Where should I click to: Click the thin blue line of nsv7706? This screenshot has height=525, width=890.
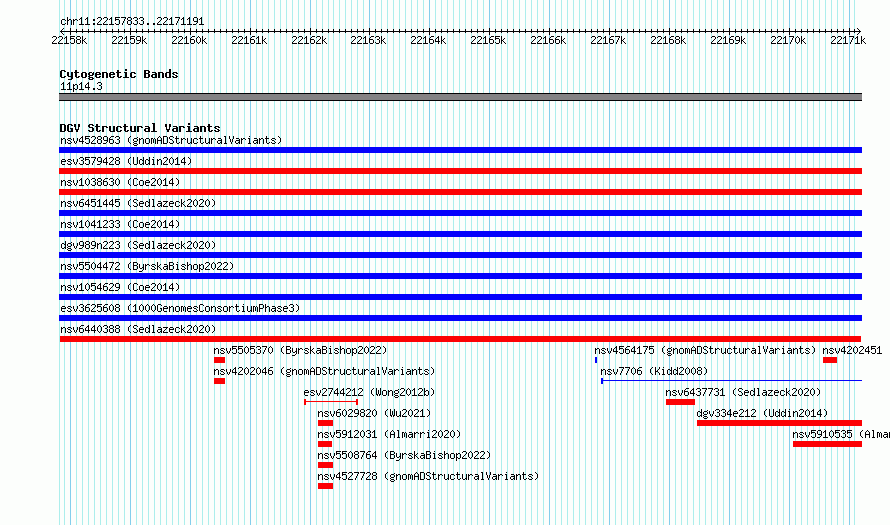click(732, 381)
